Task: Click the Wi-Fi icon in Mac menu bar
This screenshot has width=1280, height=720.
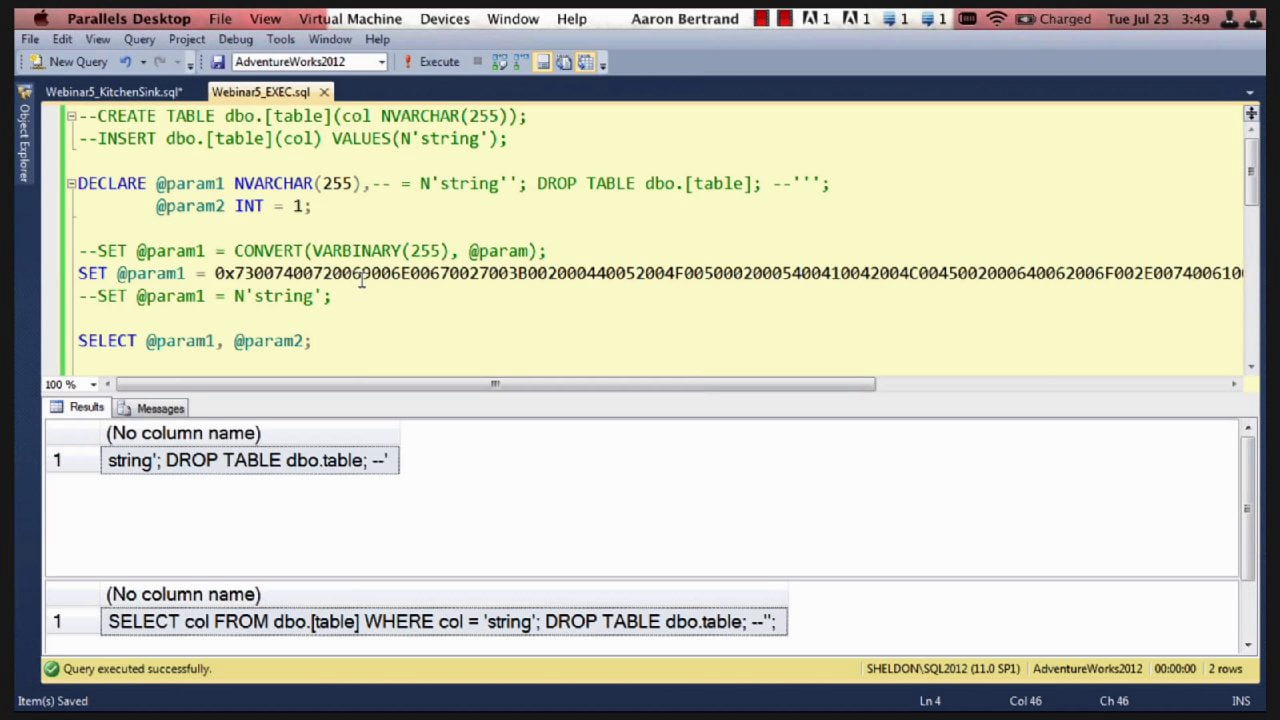Action: tap(996, 19)
